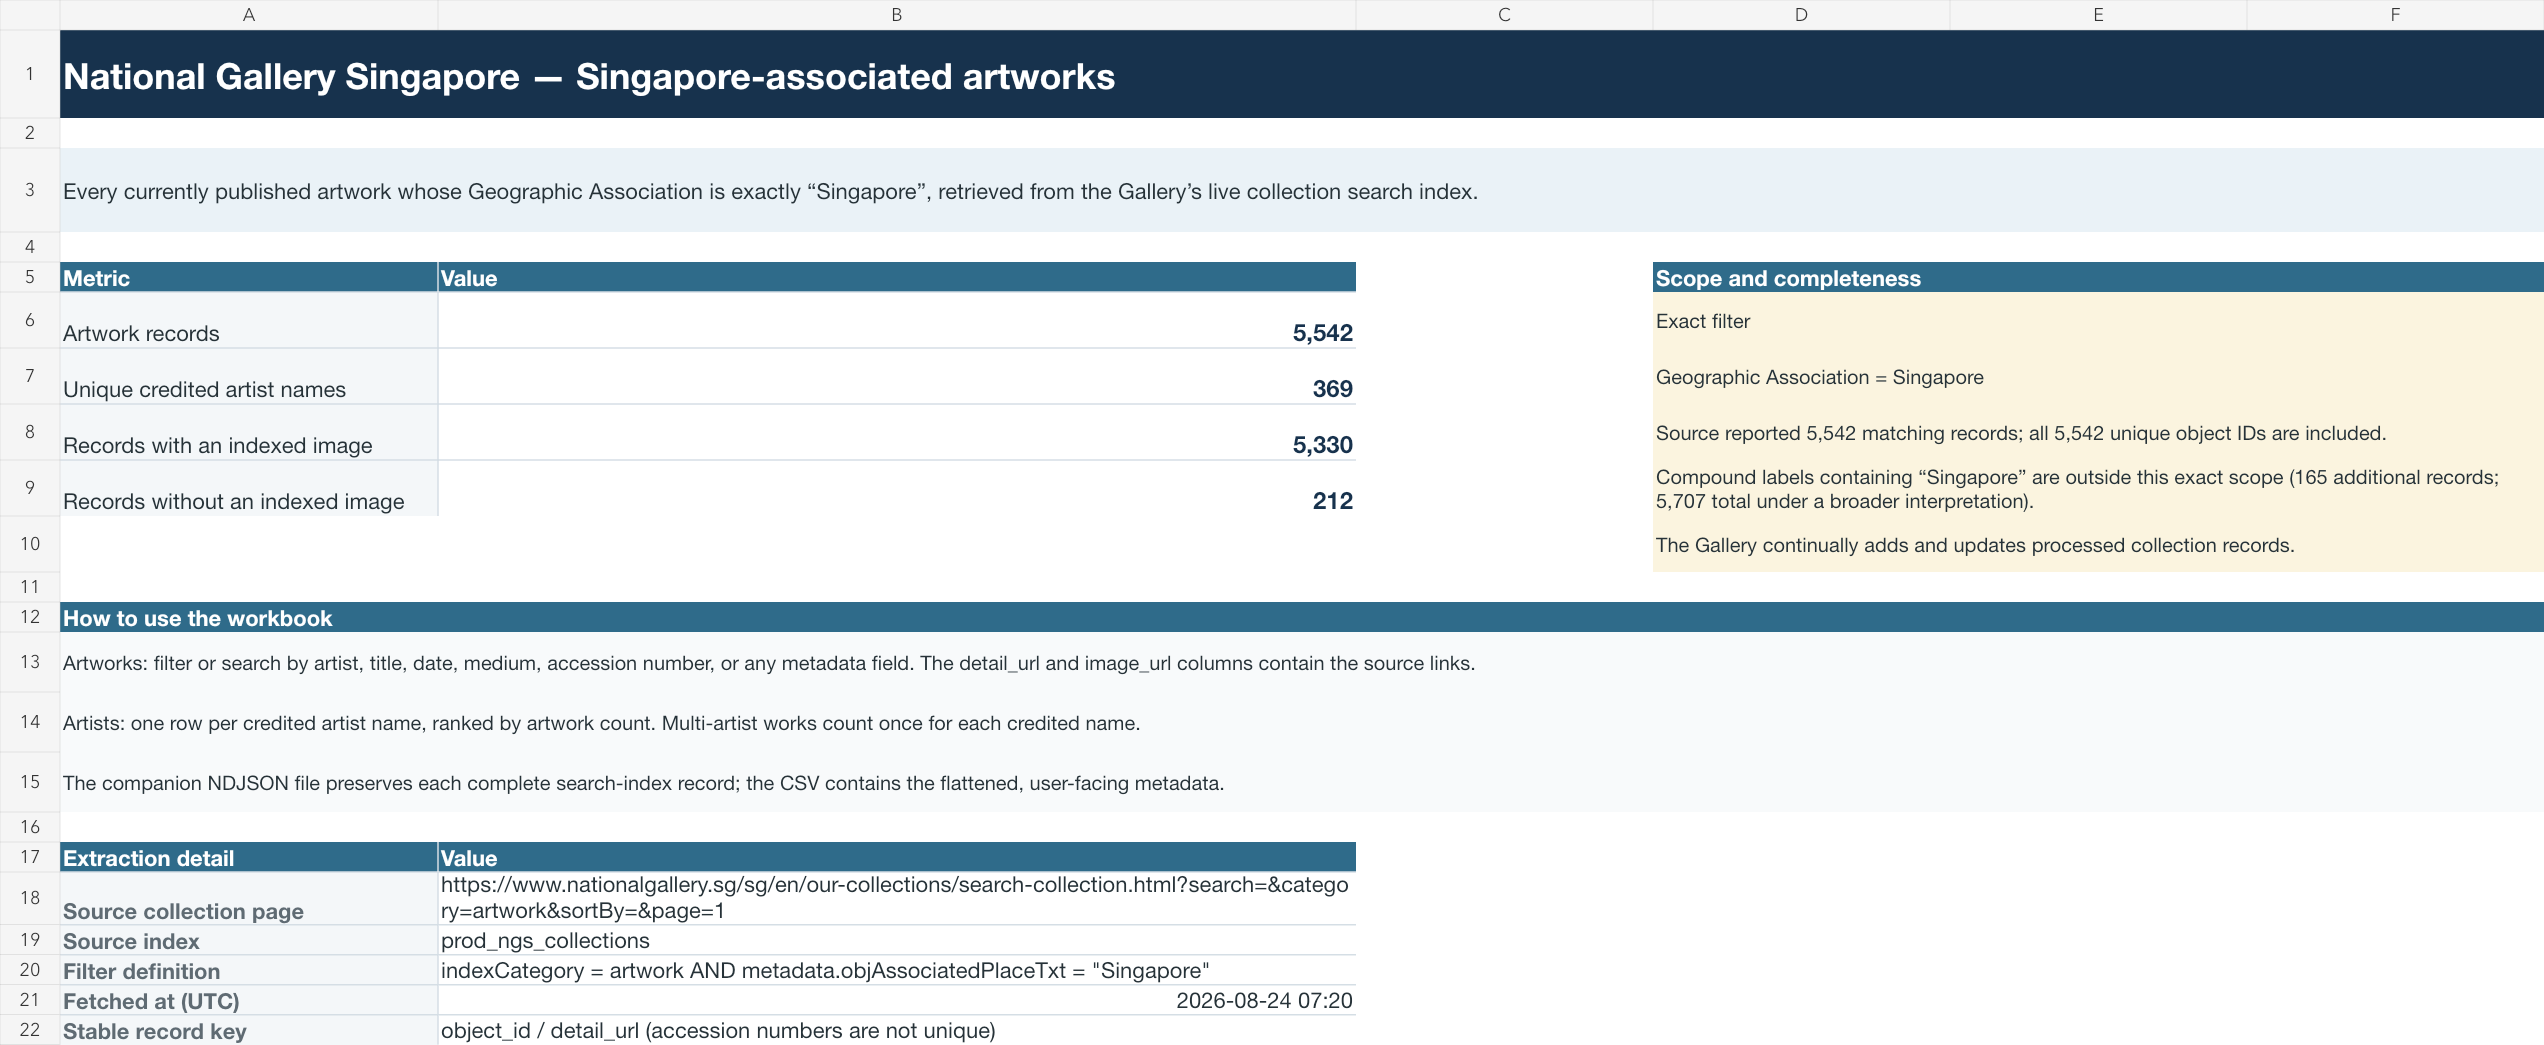Viewport: 2544px width, 1045px height.
Task: Select column F header
Action: [2395, 14]
